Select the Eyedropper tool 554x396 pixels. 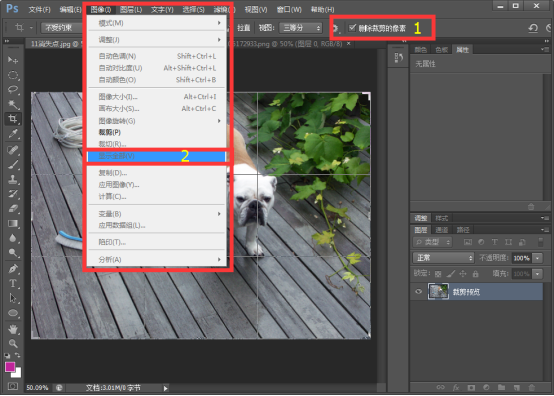pyautogui.click(x=13, y=134)
